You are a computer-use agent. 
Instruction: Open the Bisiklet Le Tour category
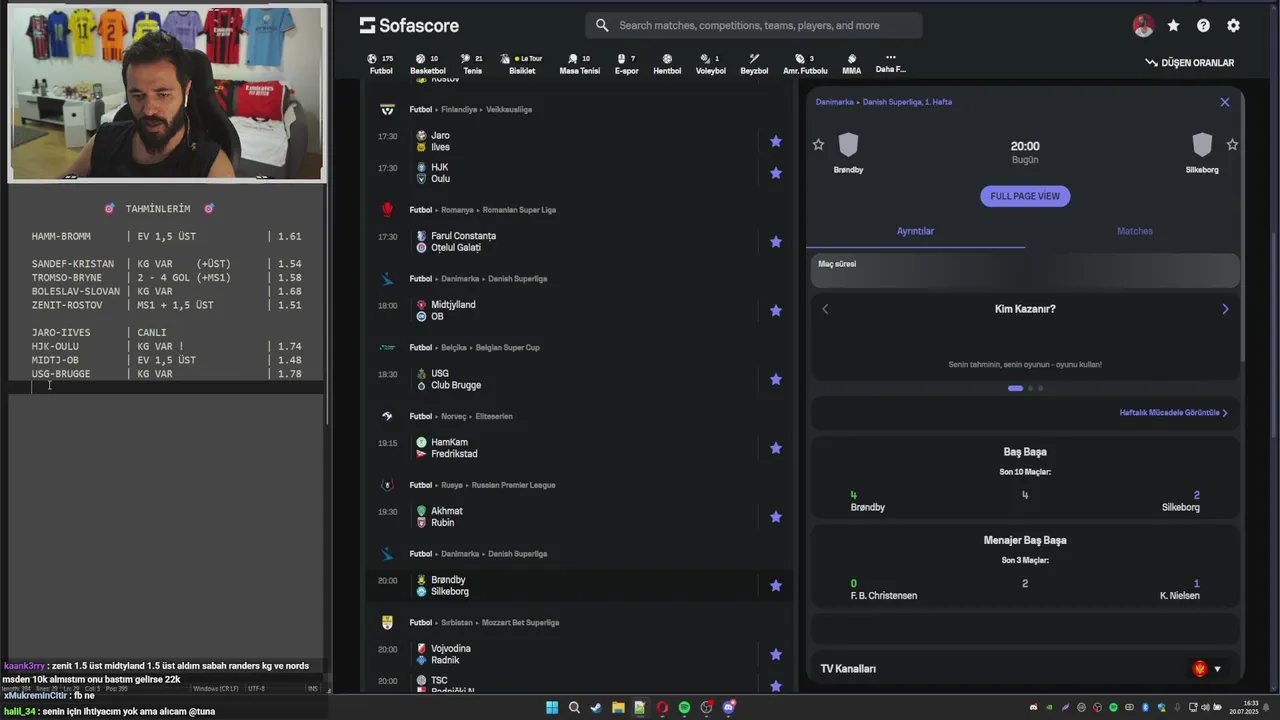tap(522, 64)
